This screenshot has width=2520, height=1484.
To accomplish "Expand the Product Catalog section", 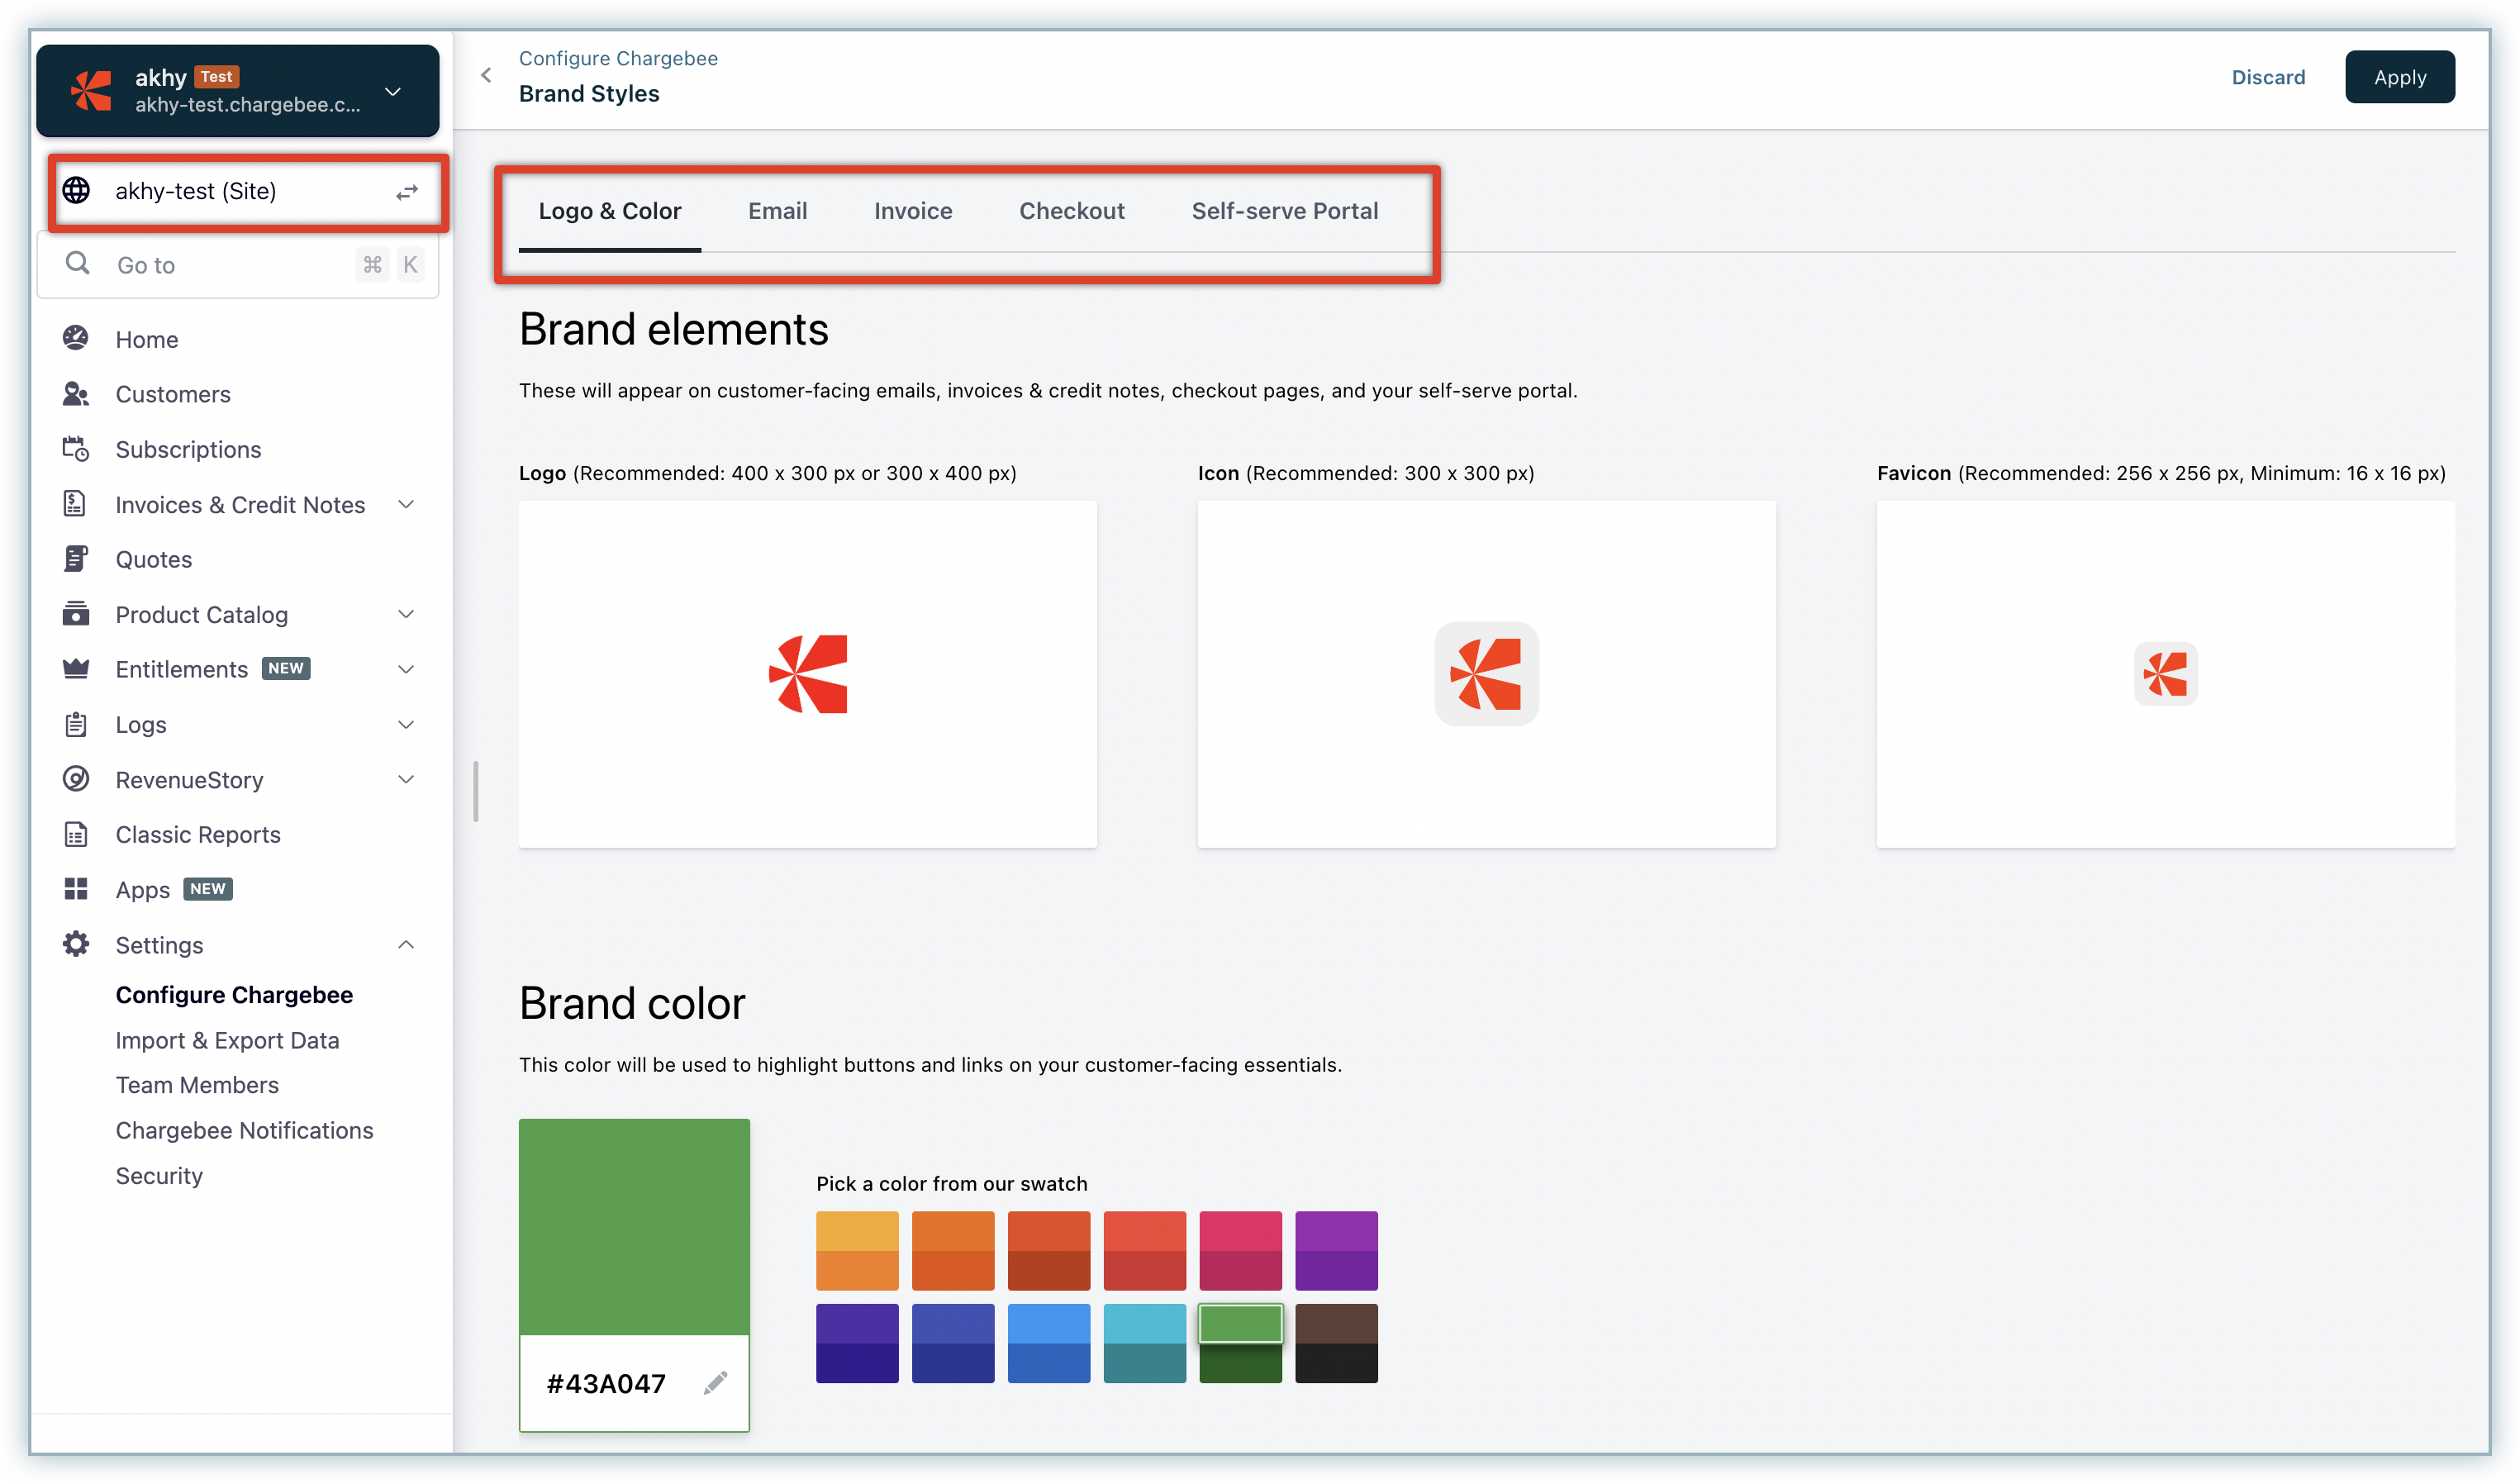I will click(x=406, y=614).
